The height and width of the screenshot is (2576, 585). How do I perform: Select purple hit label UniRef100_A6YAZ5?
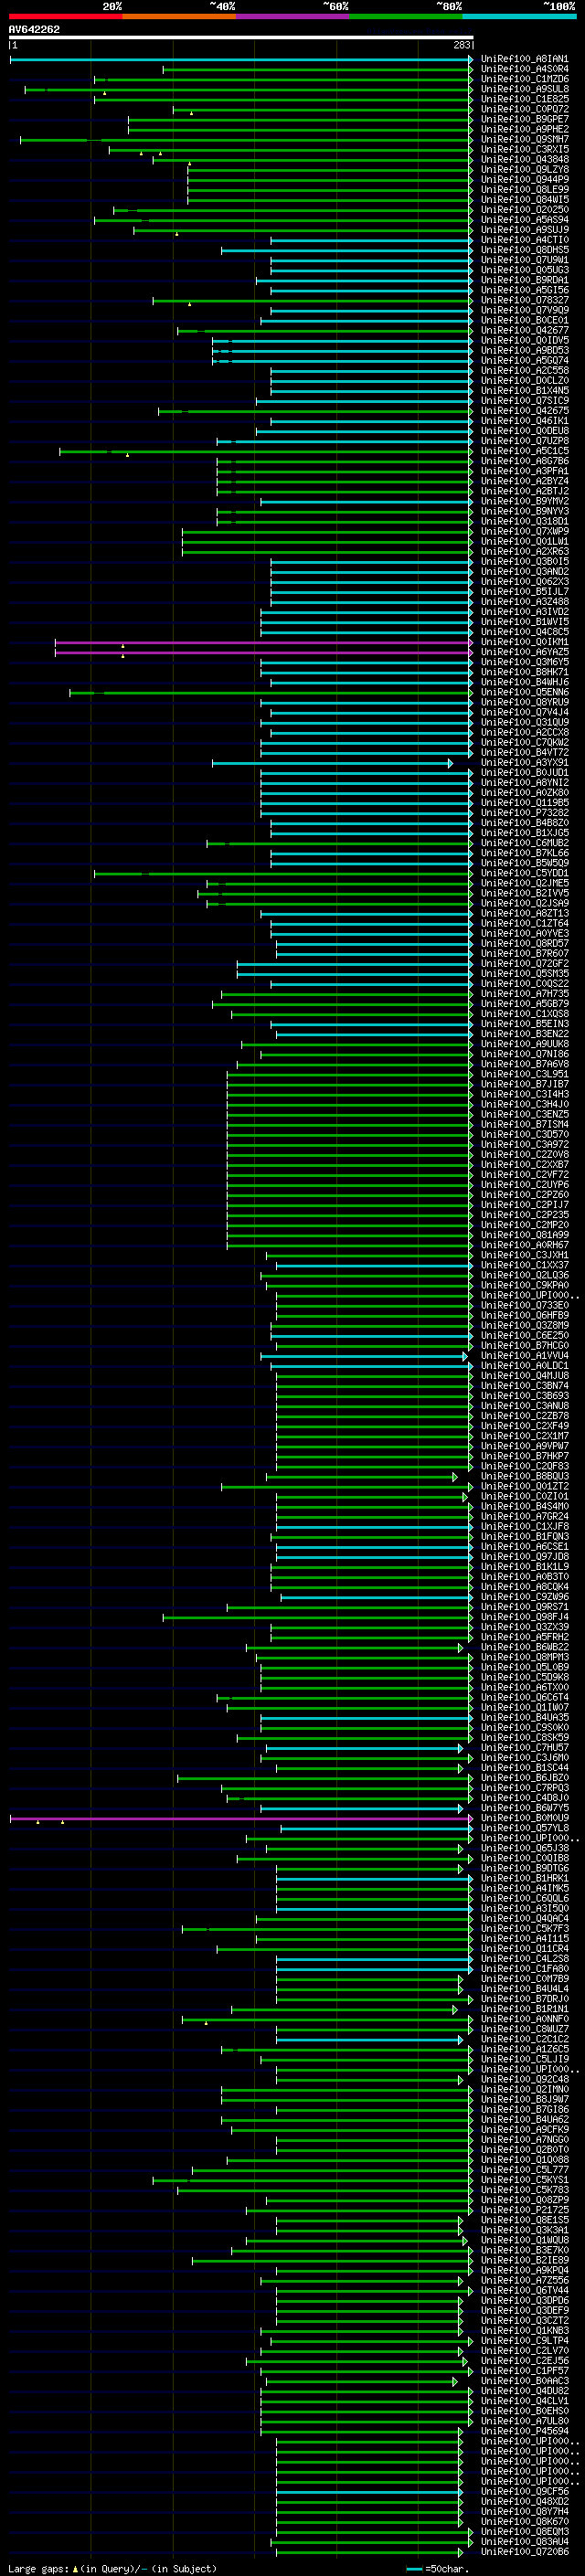point(525,653)
